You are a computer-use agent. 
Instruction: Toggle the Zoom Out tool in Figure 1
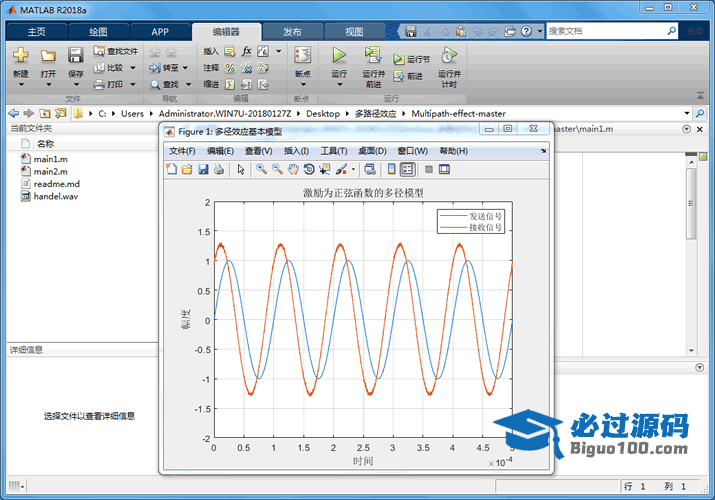pos(277,170)
